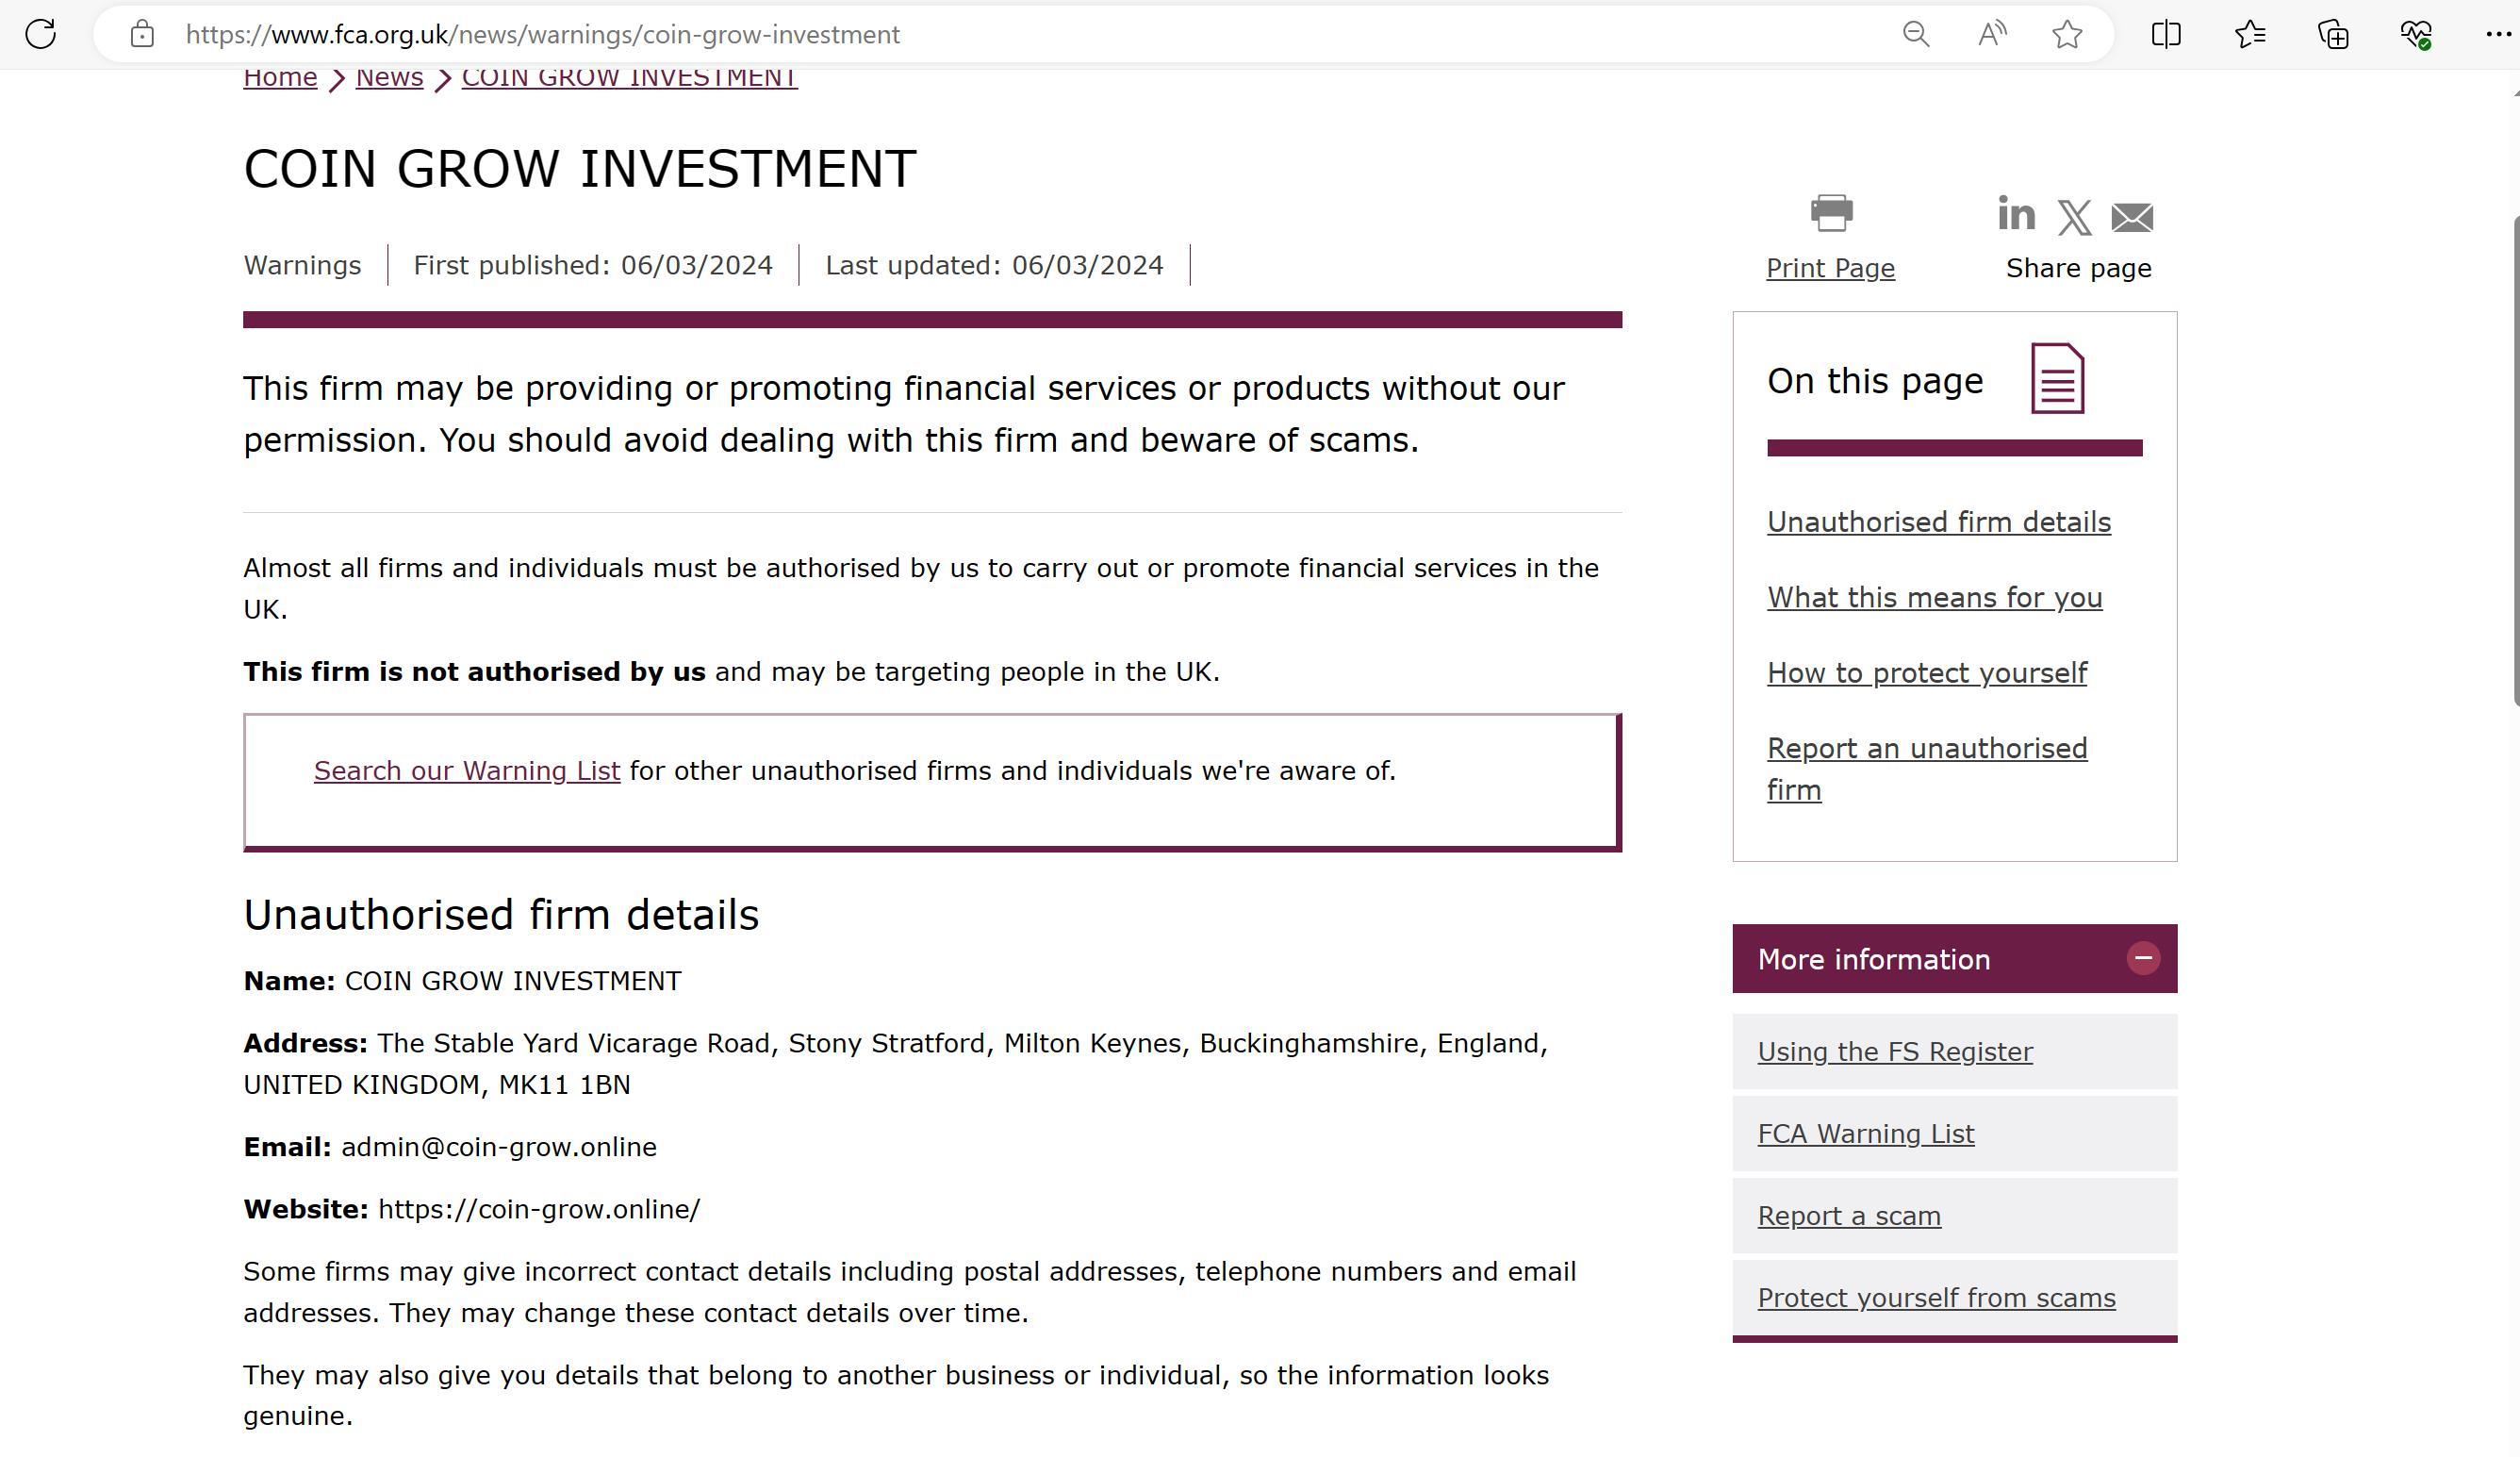Add page to favorites with the star icon

2067,34
